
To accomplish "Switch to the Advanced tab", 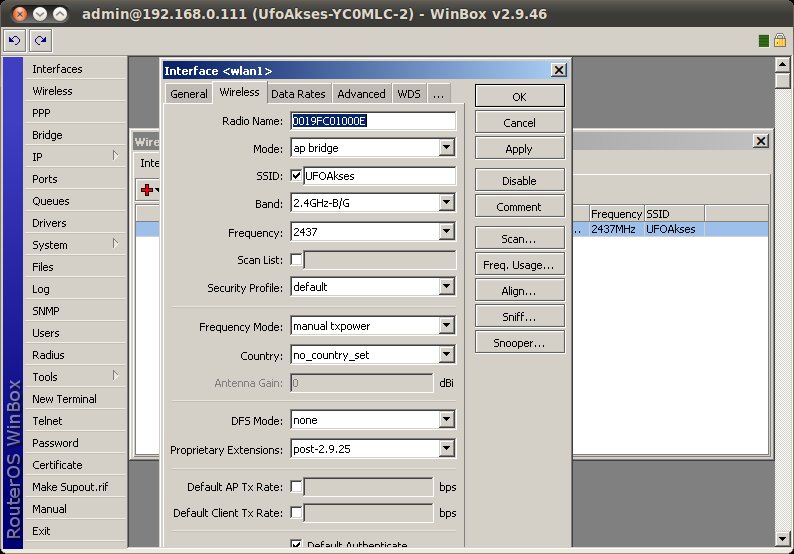I will 361,94.
